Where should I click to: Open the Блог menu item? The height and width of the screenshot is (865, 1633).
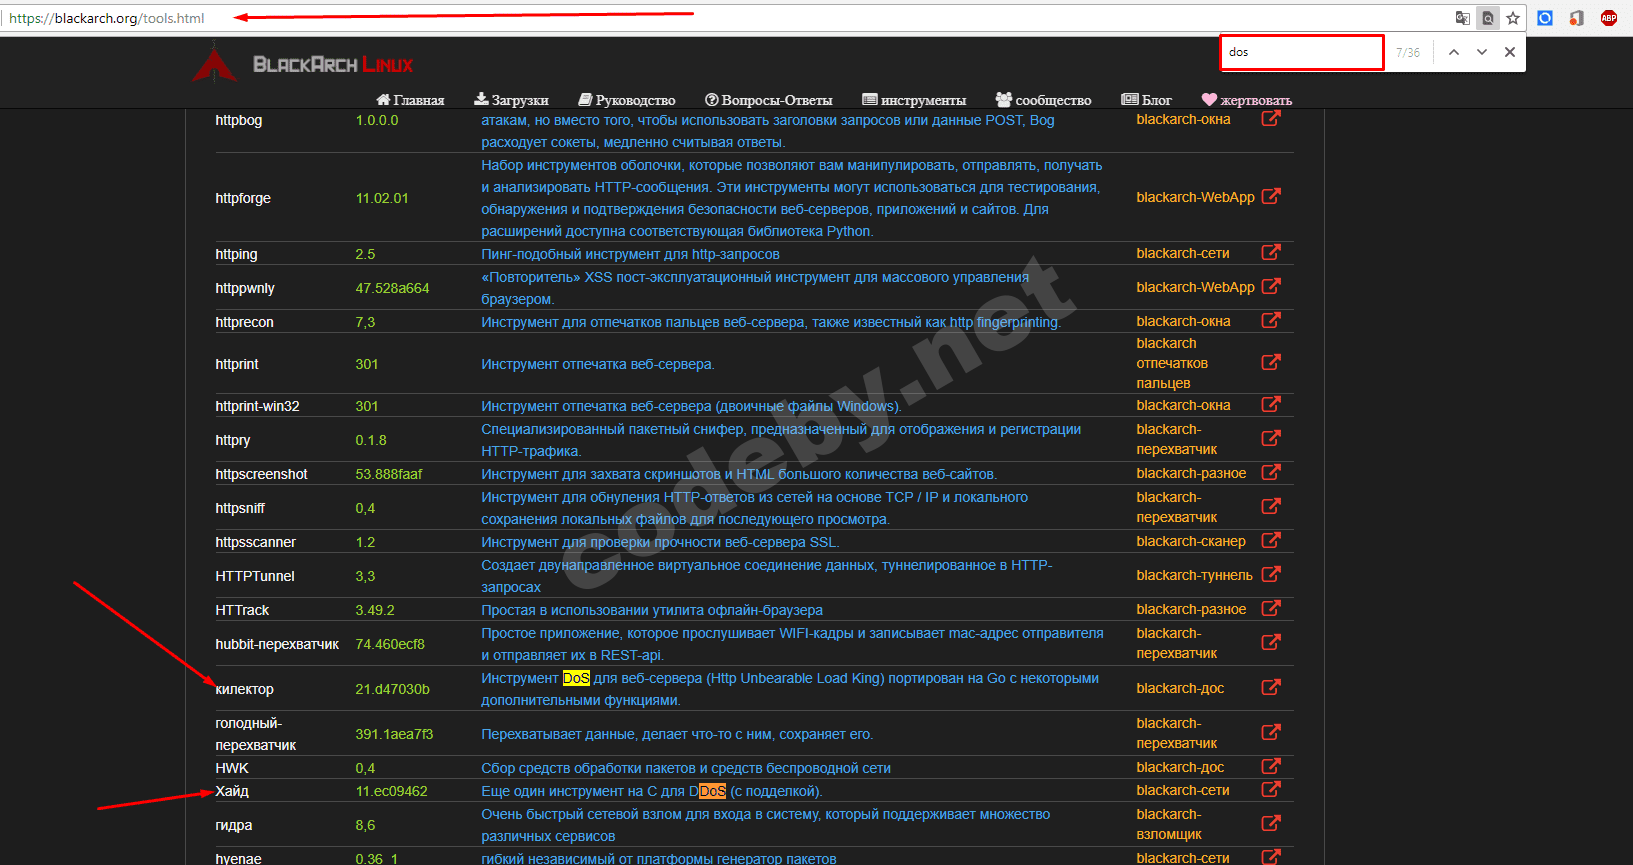point(1146,100)
